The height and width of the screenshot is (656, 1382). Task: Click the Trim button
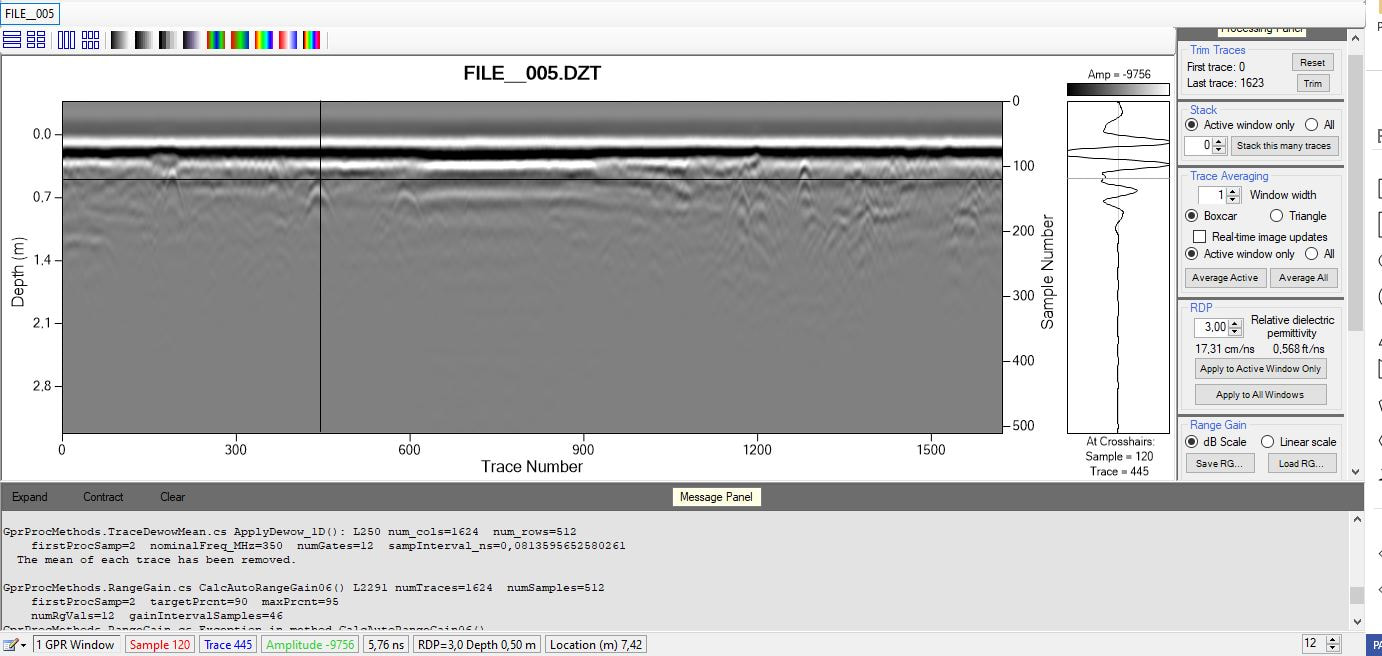pos(1312,84)
